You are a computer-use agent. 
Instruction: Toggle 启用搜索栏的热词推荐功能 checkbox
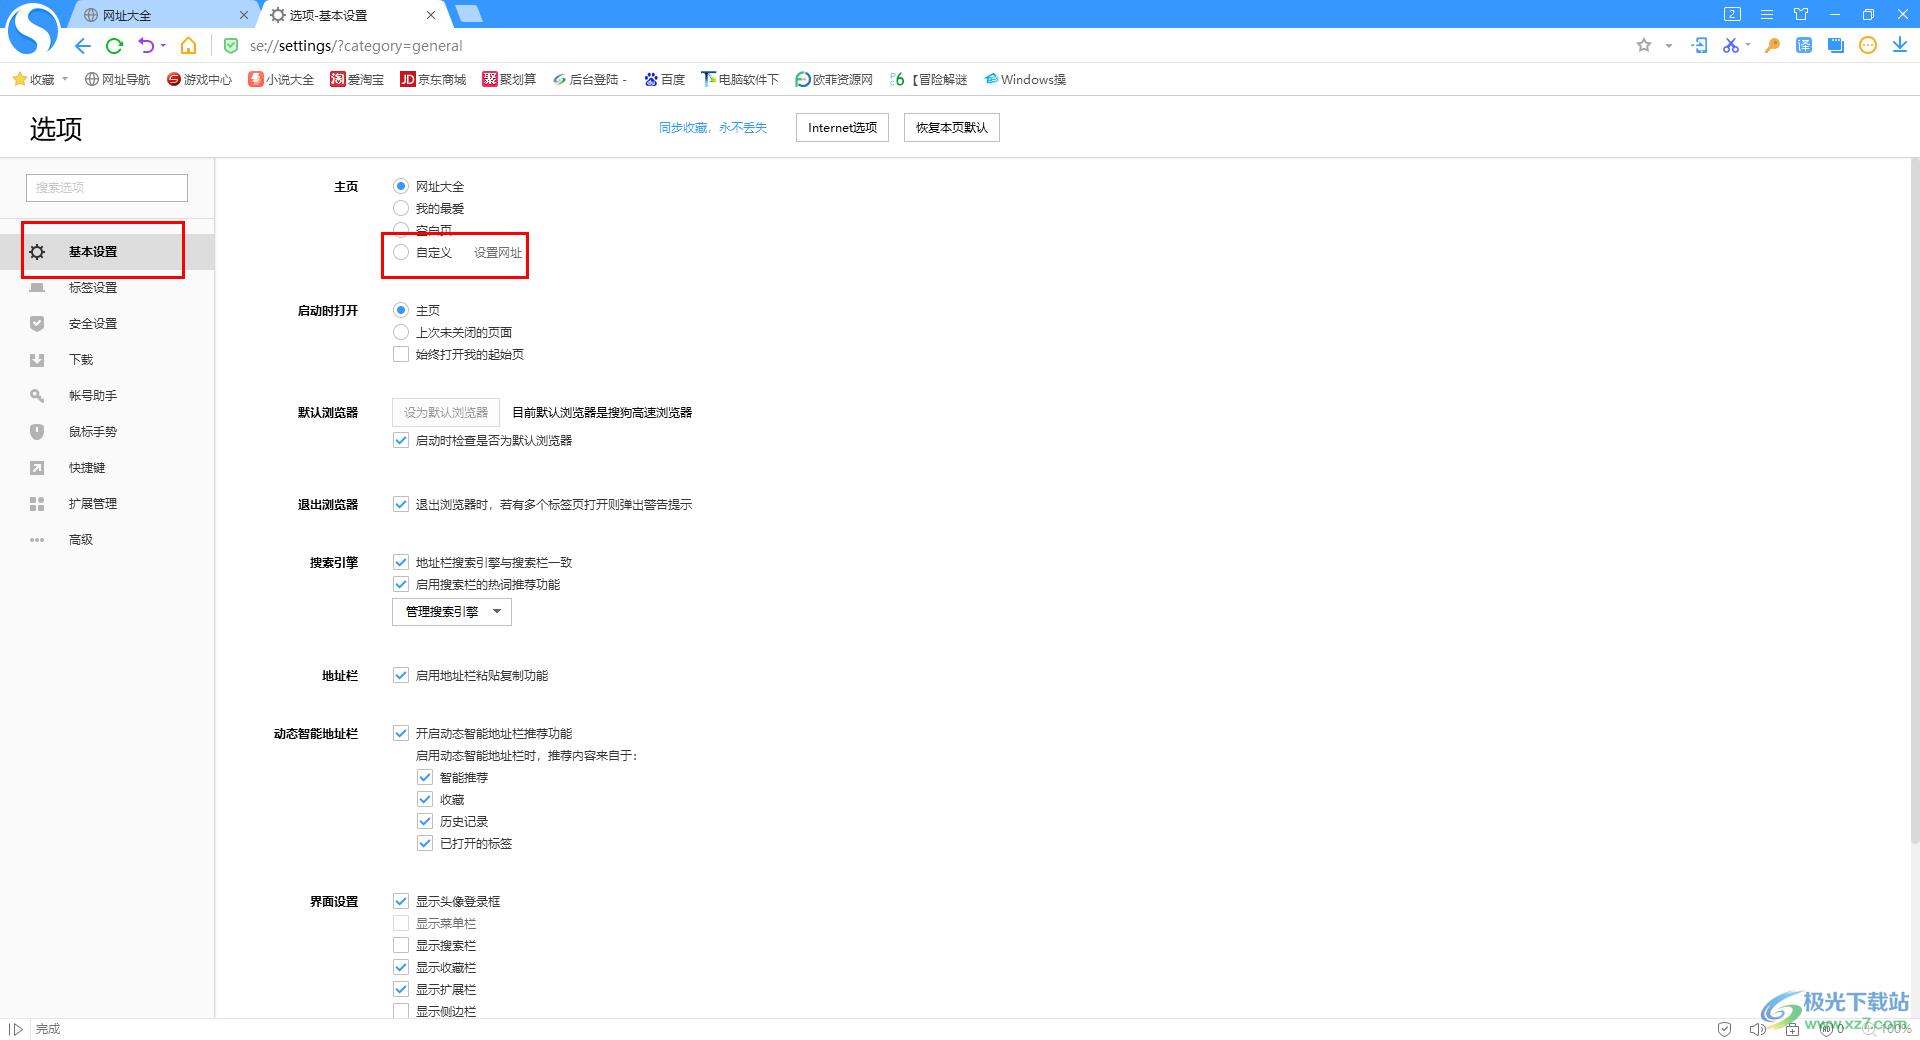[401, 584]
